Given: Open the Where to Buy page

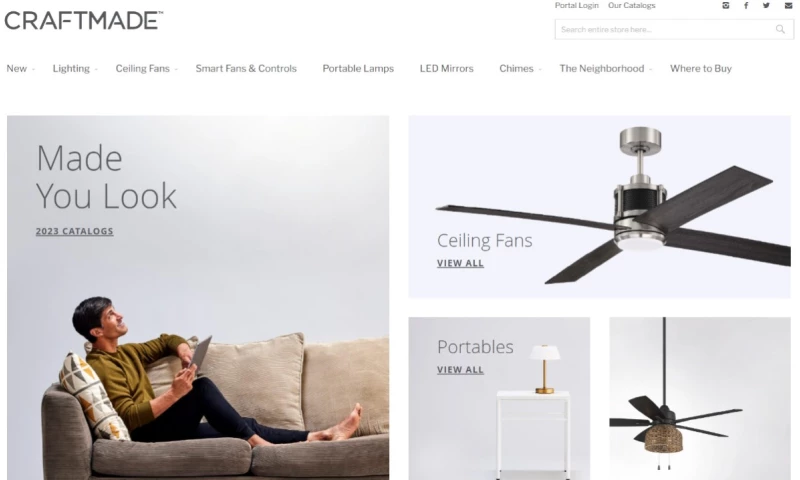Looking at the screenshot, I should [x=701, y=68].
